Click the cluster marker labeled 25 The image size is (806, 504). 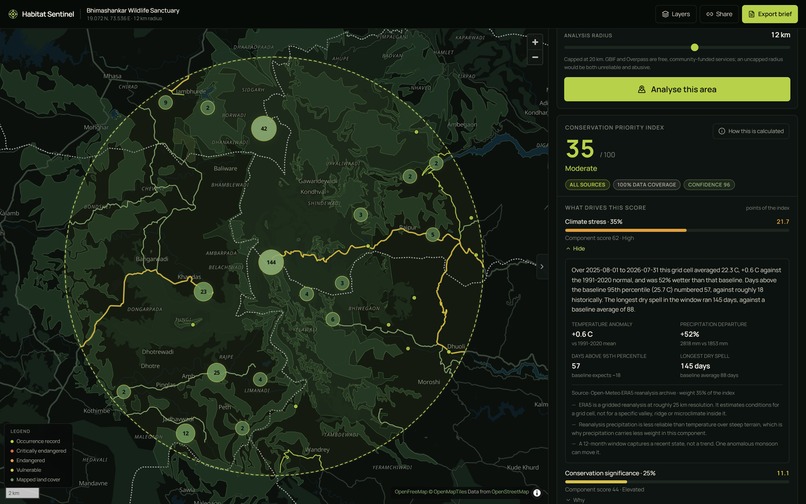(x=216, y=373)
